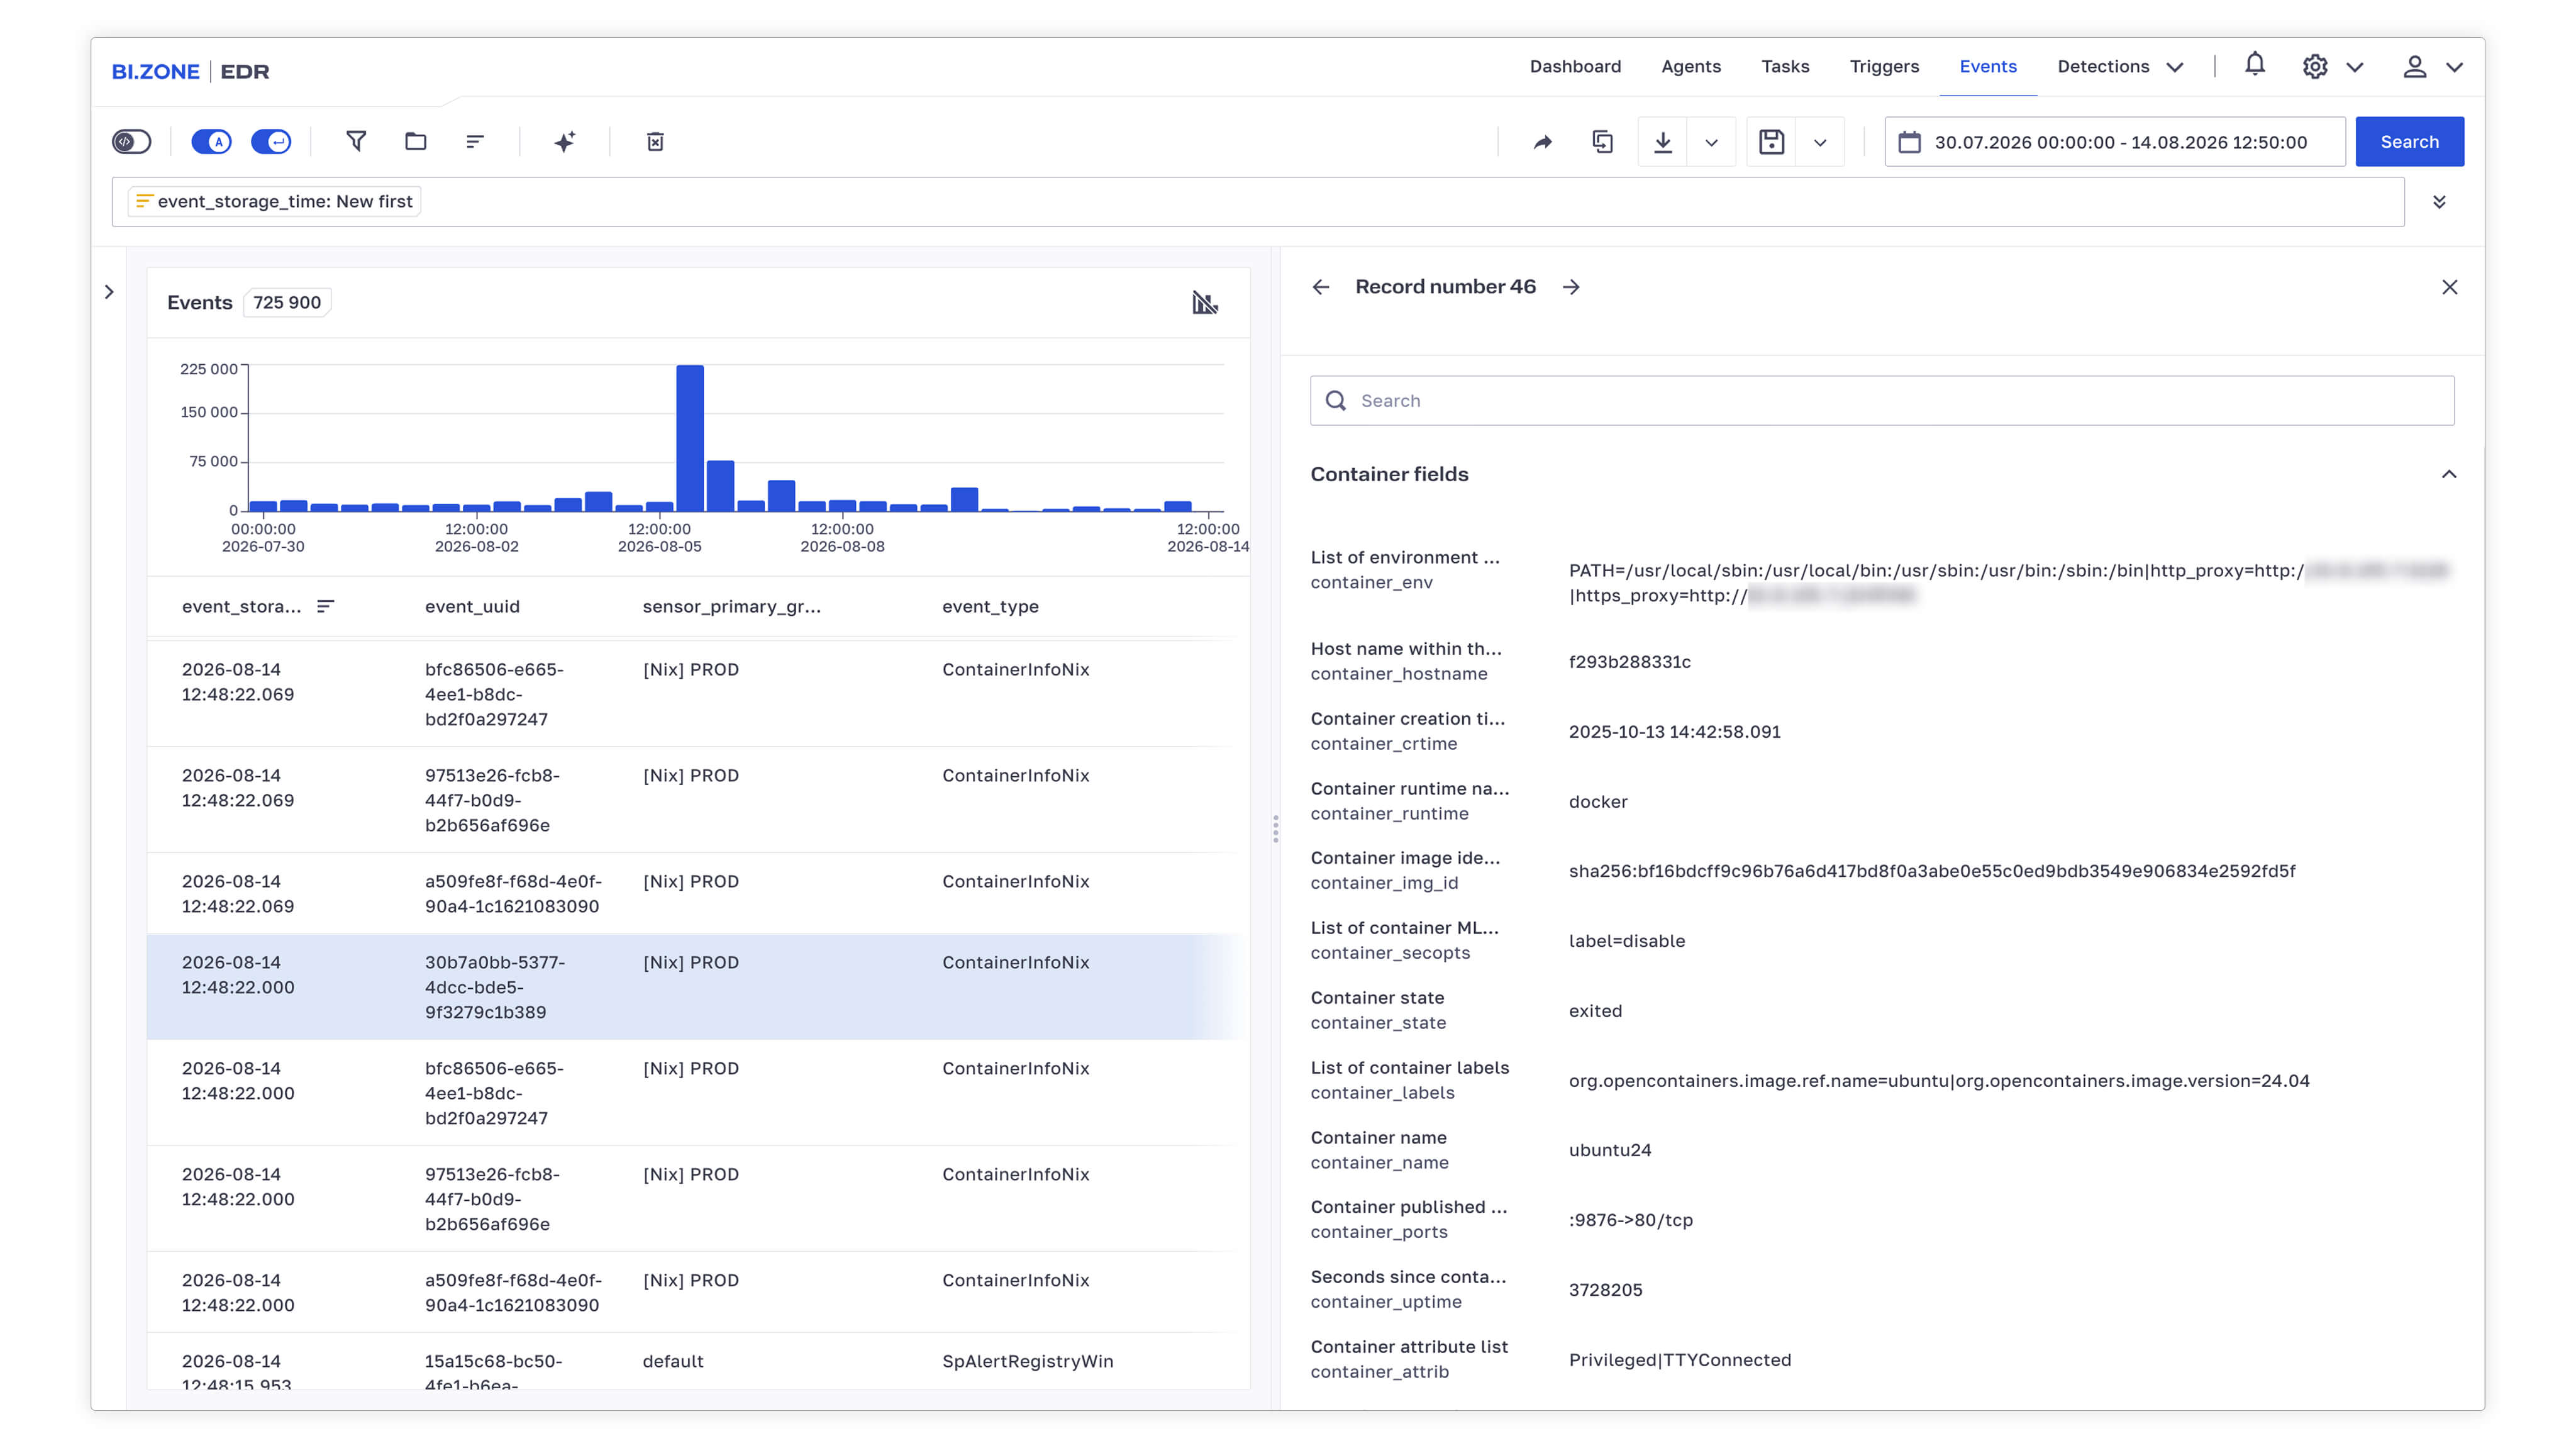Hide the events histogram chart
Screen dimensions: 2576x1448
coord(1205,303)
